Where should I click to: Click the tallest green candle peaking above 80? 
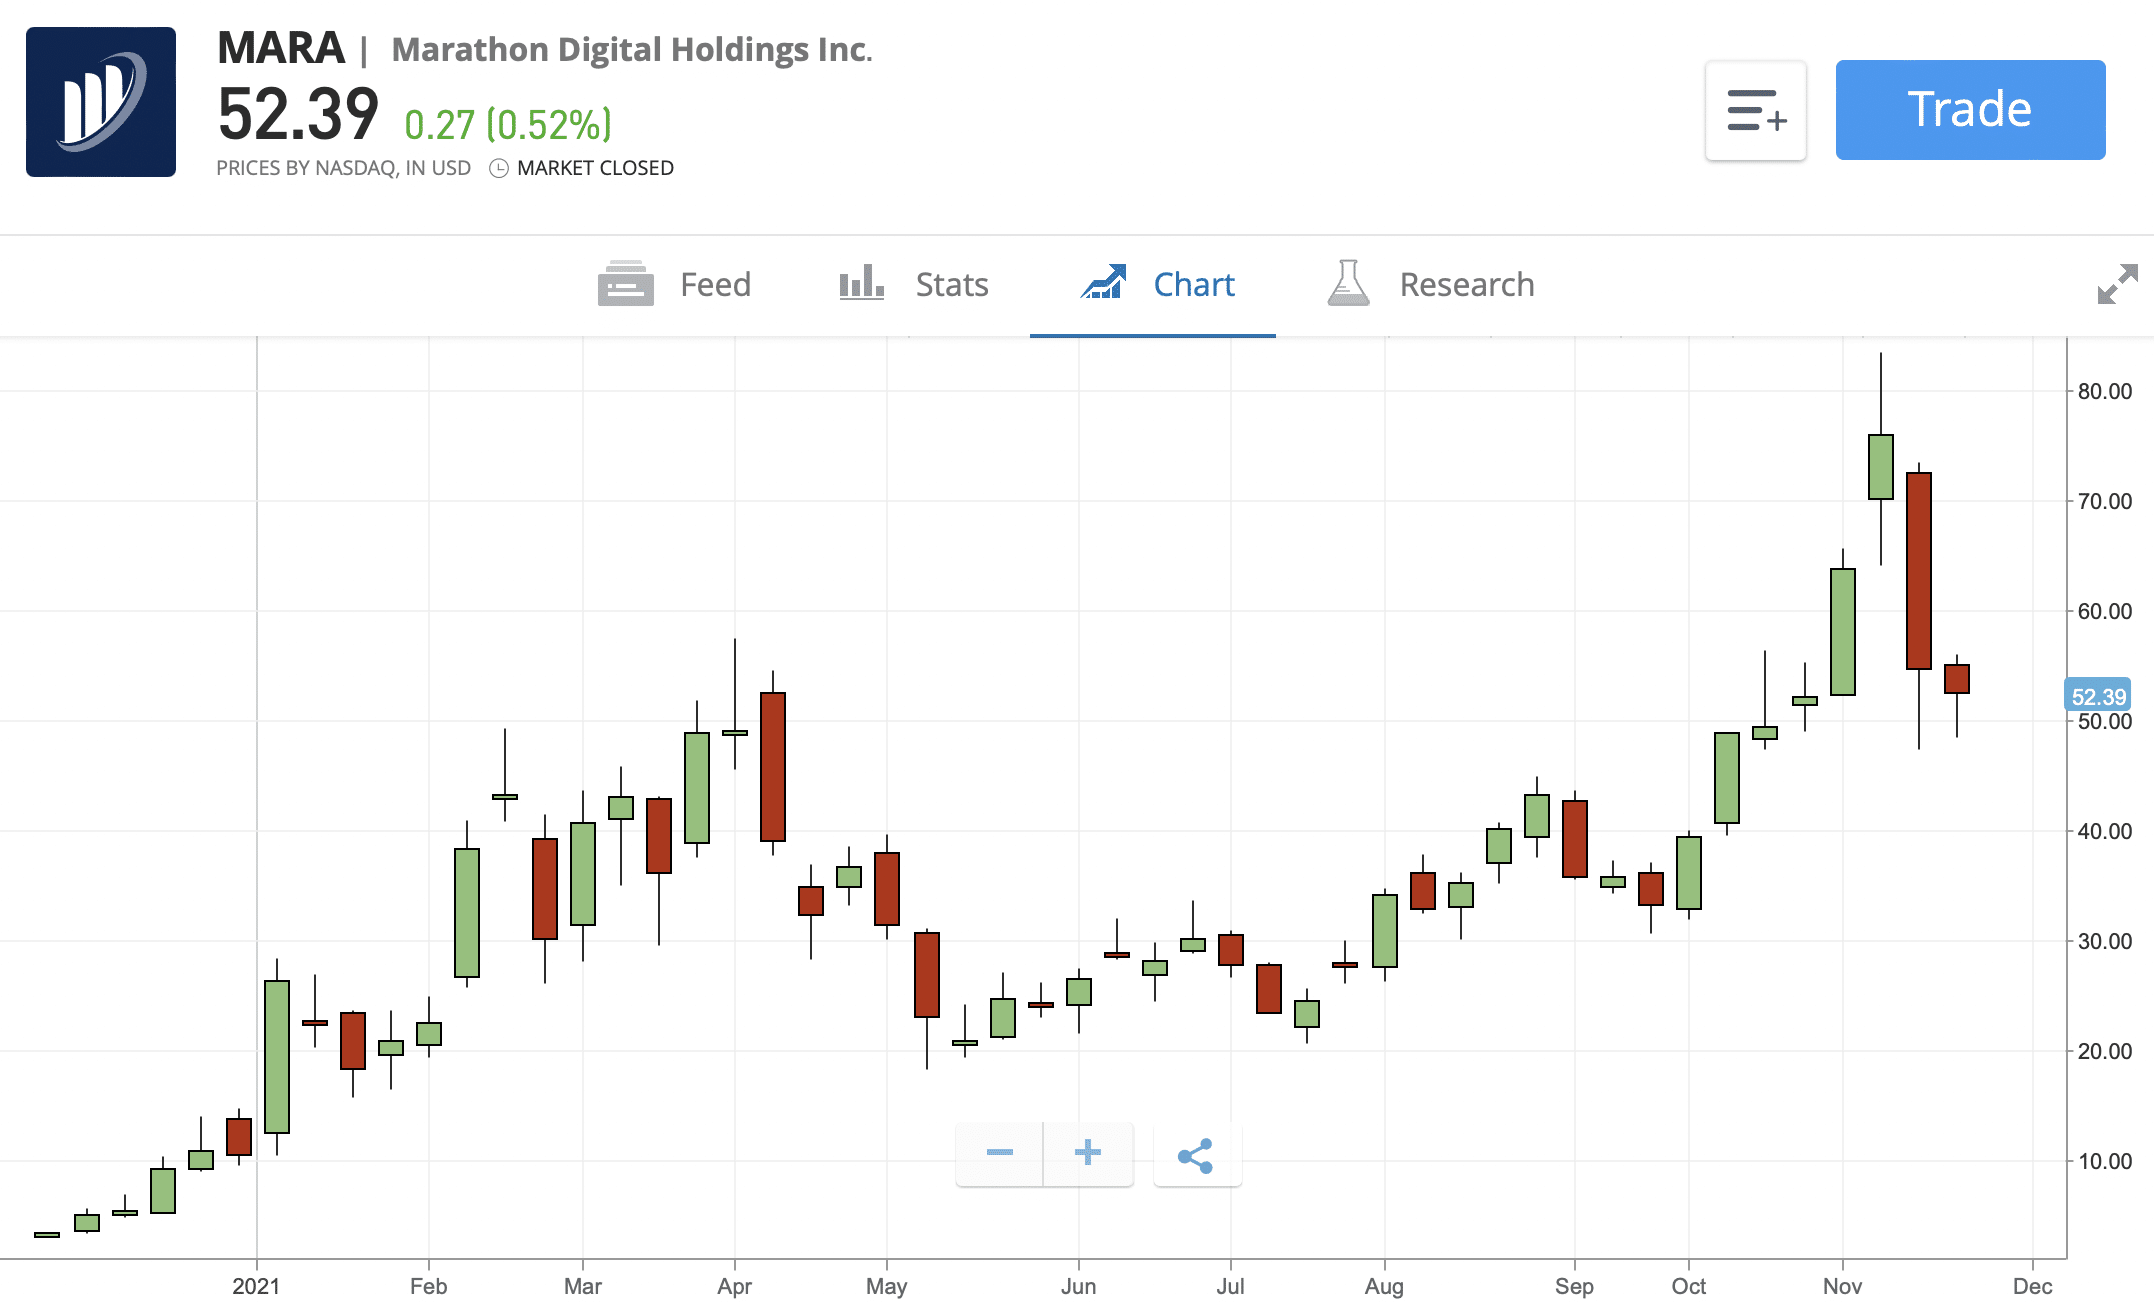coord(1881,467)
